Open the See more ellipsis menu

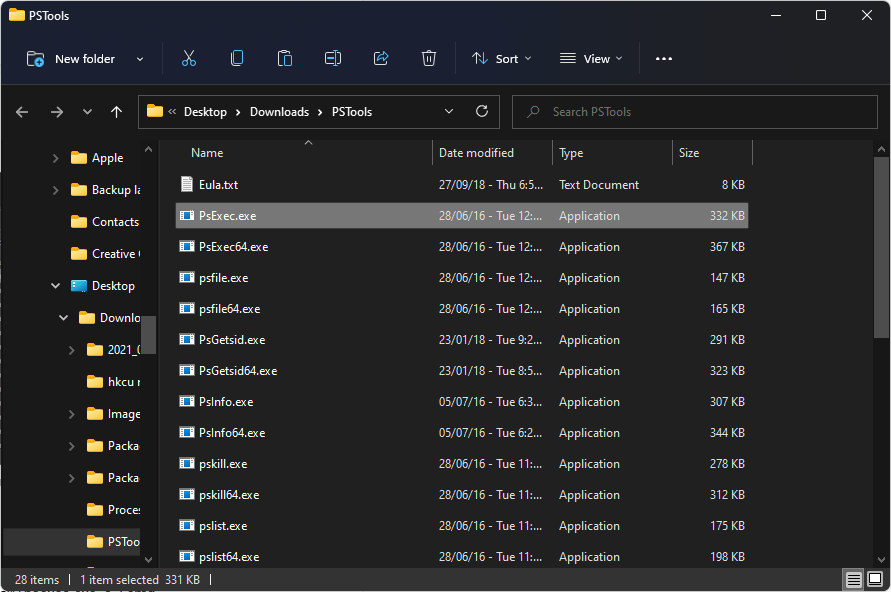coord(664,59)
